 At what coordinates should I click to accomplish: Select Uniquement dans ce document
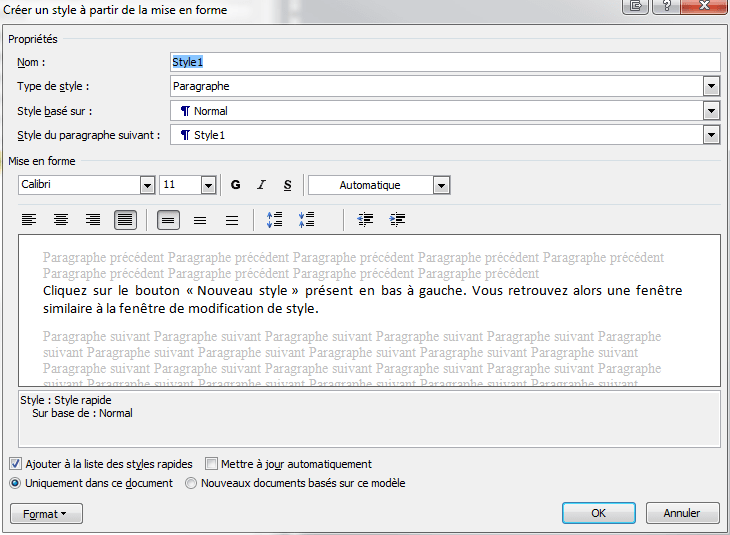pos(15,483)
